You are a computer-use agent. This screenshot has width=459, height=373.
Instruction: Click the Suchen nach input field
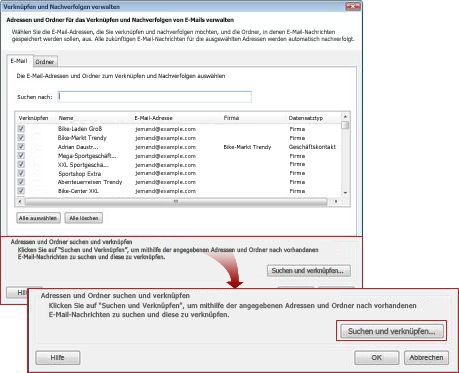tap(155, 97)
